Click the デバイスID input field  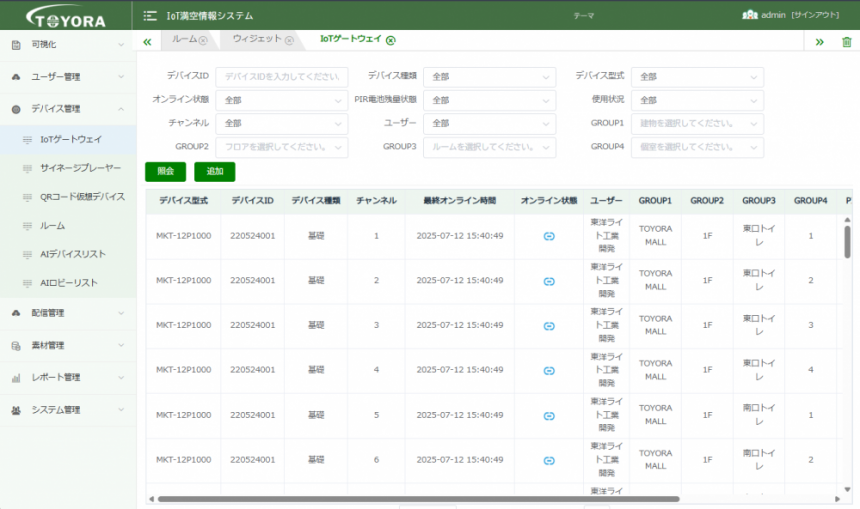pos(281,77)
